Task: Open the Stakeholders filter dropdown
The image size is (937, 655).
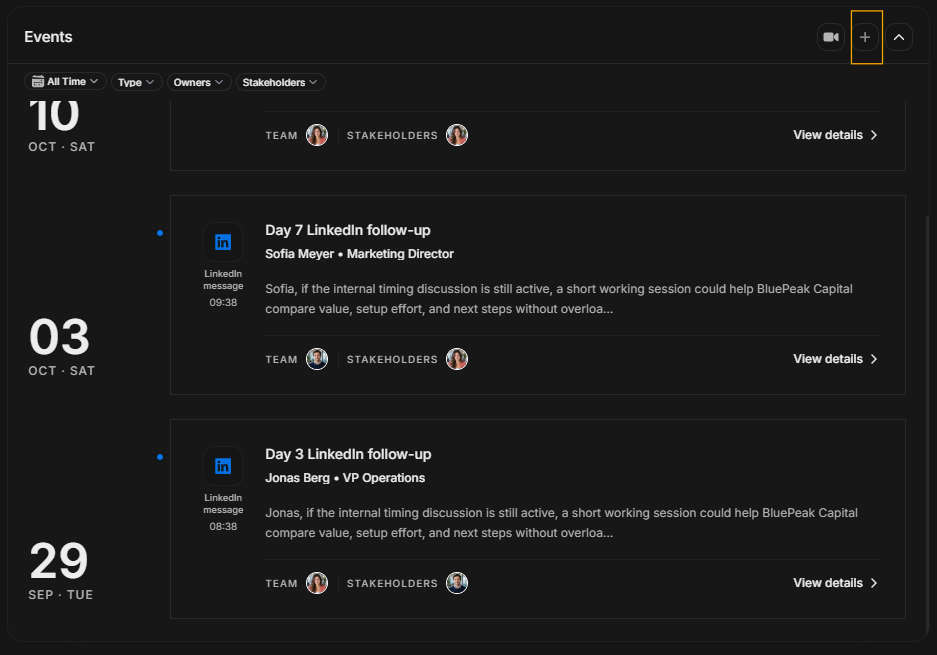Action: [280, 82]
